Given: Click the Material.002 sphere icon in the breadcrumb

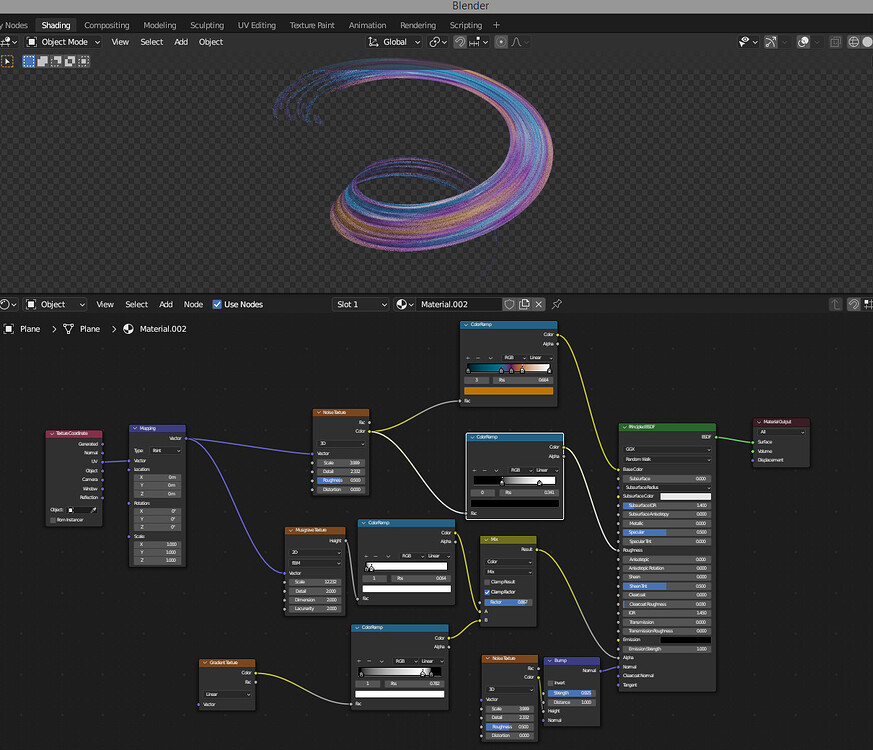Looking at the screenshot, I should click(x=128, y=329).
